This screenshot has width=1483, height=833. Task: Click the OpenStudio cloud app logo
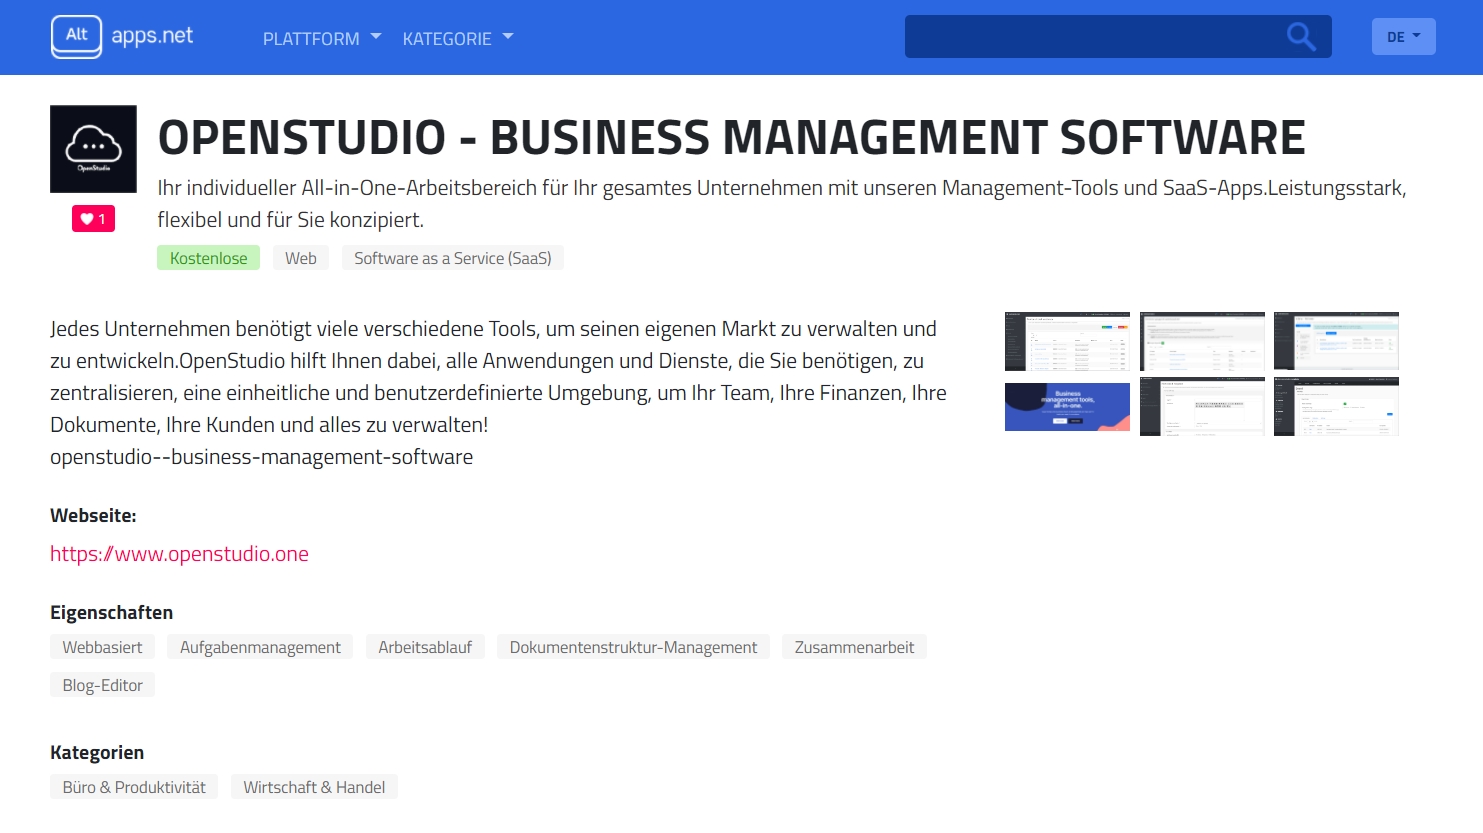[x=93, y=149]
